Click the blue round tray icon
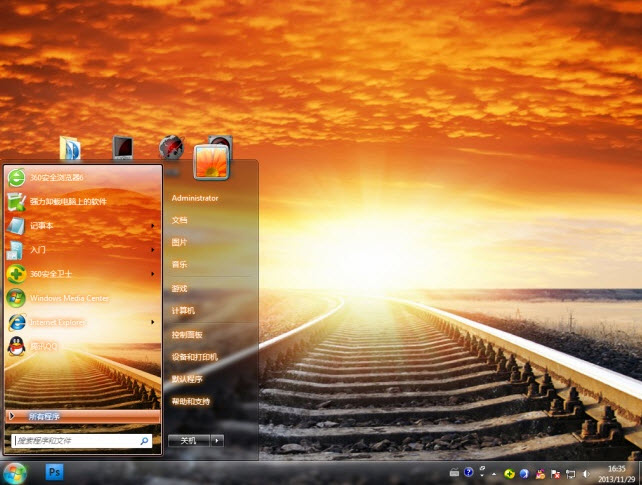Viewport: 642px width, 485px height. (x=524, y=474)
